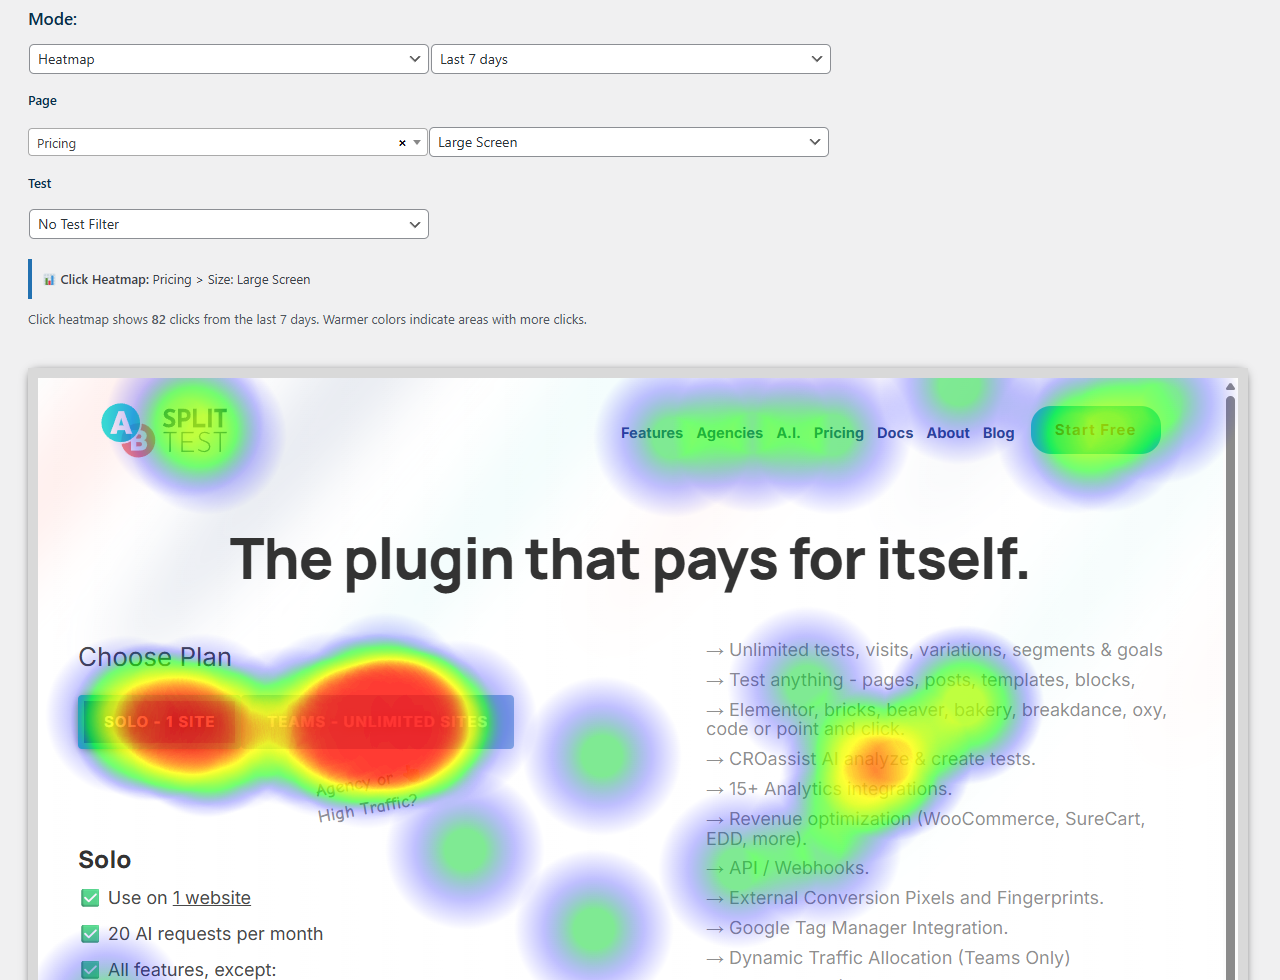1280x980 pixels.
Task: Clear the Pricing page selection with x
Action: click(x=402, y=143)
